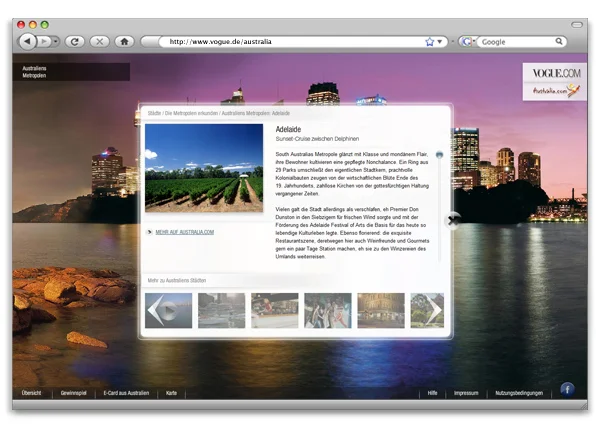Image resolution: width=600 pixels, height=430 pixels.
Task: Click the Adelaide vineyard photo
Action: pos(204,168)
